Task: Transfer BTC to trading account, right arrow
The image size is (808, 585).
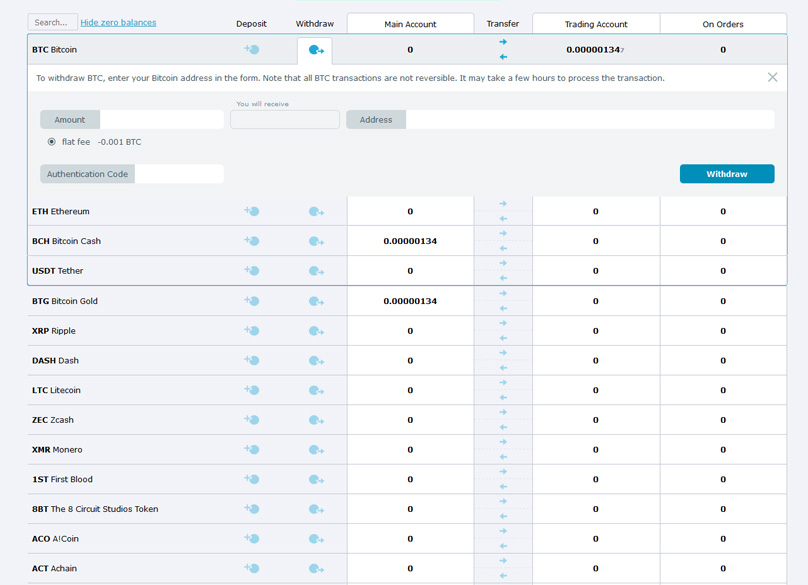Action: (x=503, y=42)
